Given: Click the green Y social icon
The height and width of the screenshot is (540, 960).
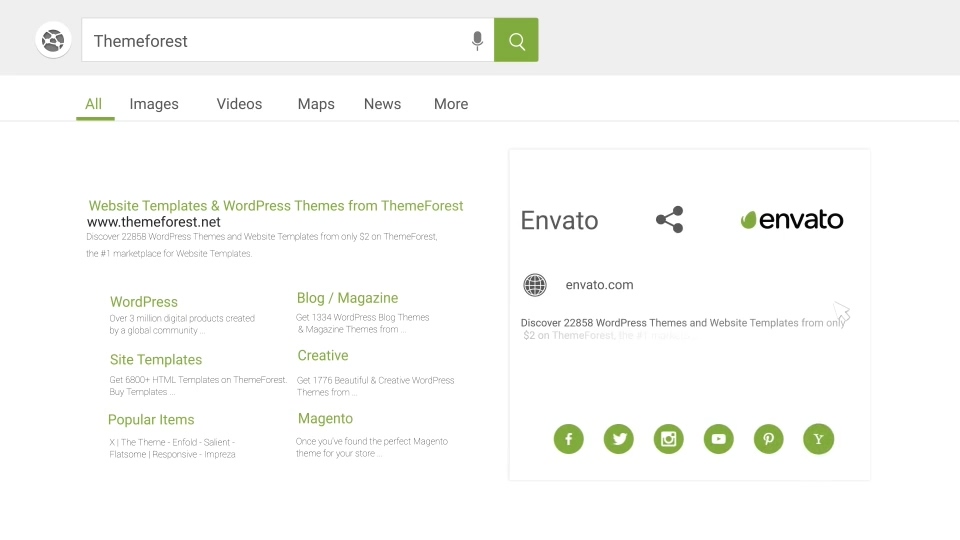Looking at the screenshot, I should coord(819,439).
